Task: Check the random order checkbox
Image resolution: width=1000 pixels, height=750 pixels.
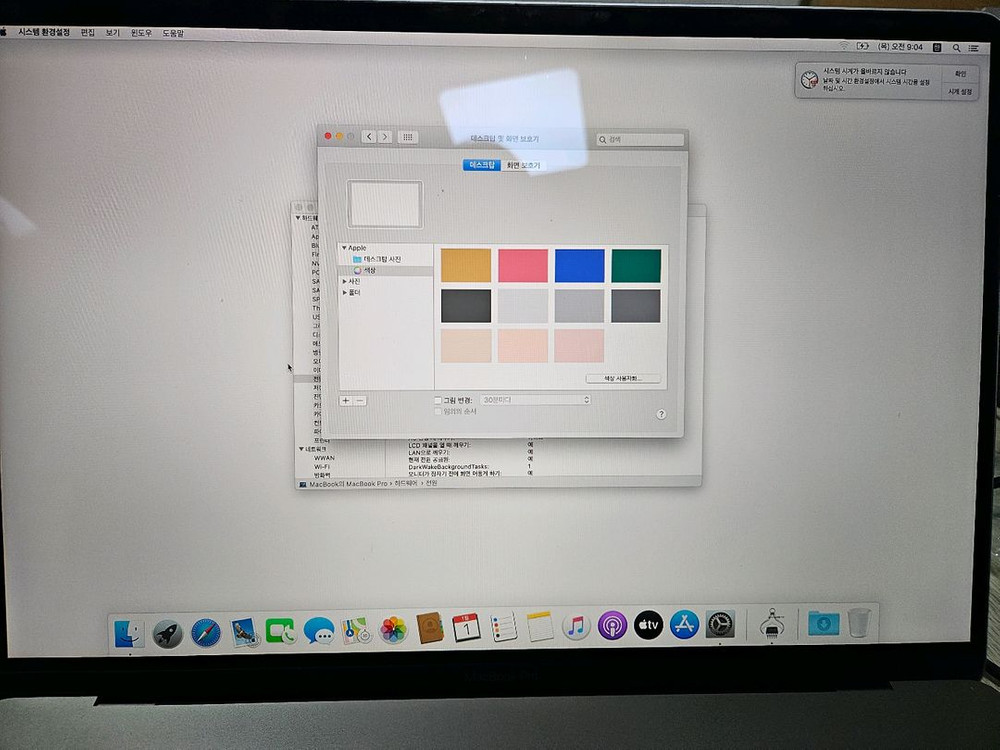Action: pyautogui.click(x=436, y=411)
